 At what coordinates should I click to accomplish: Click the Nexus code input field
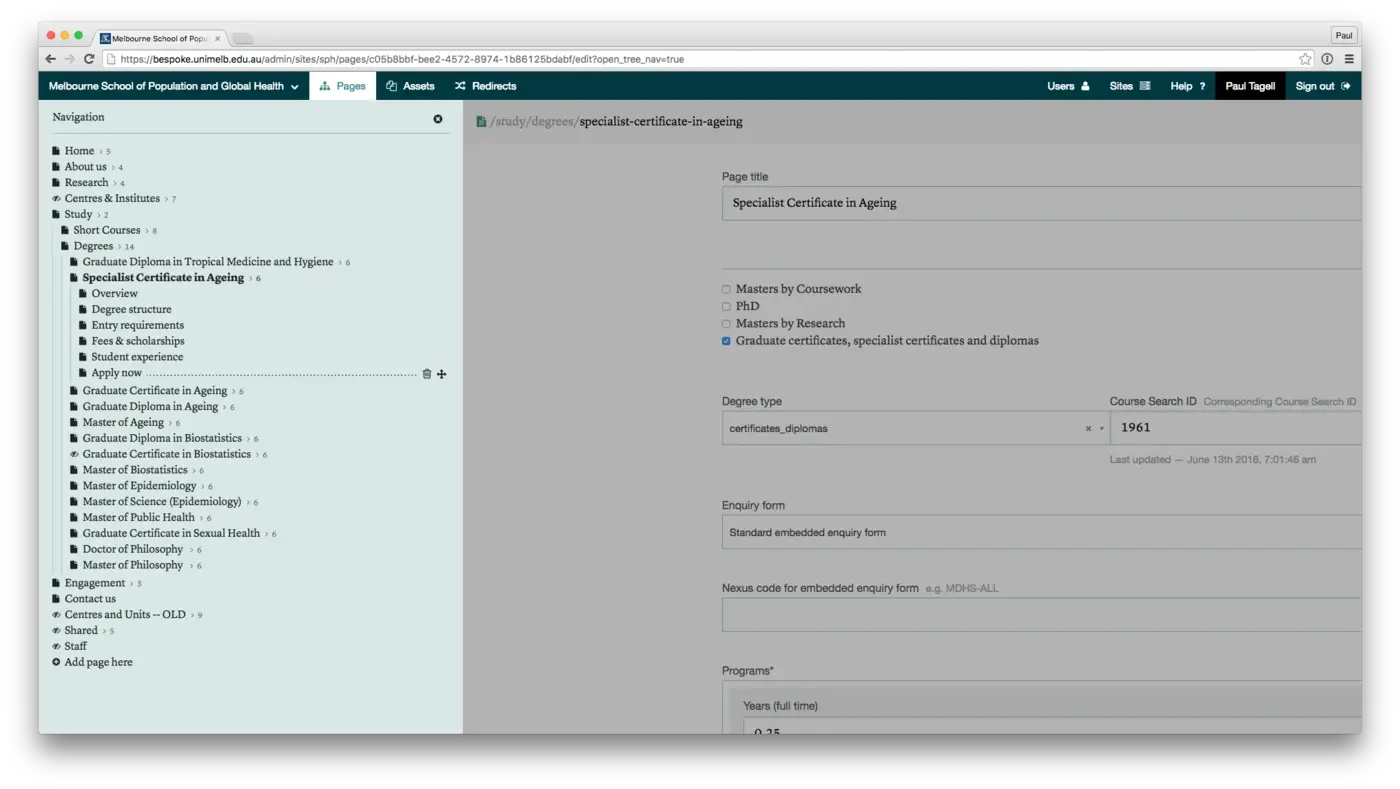[1041, 615]
